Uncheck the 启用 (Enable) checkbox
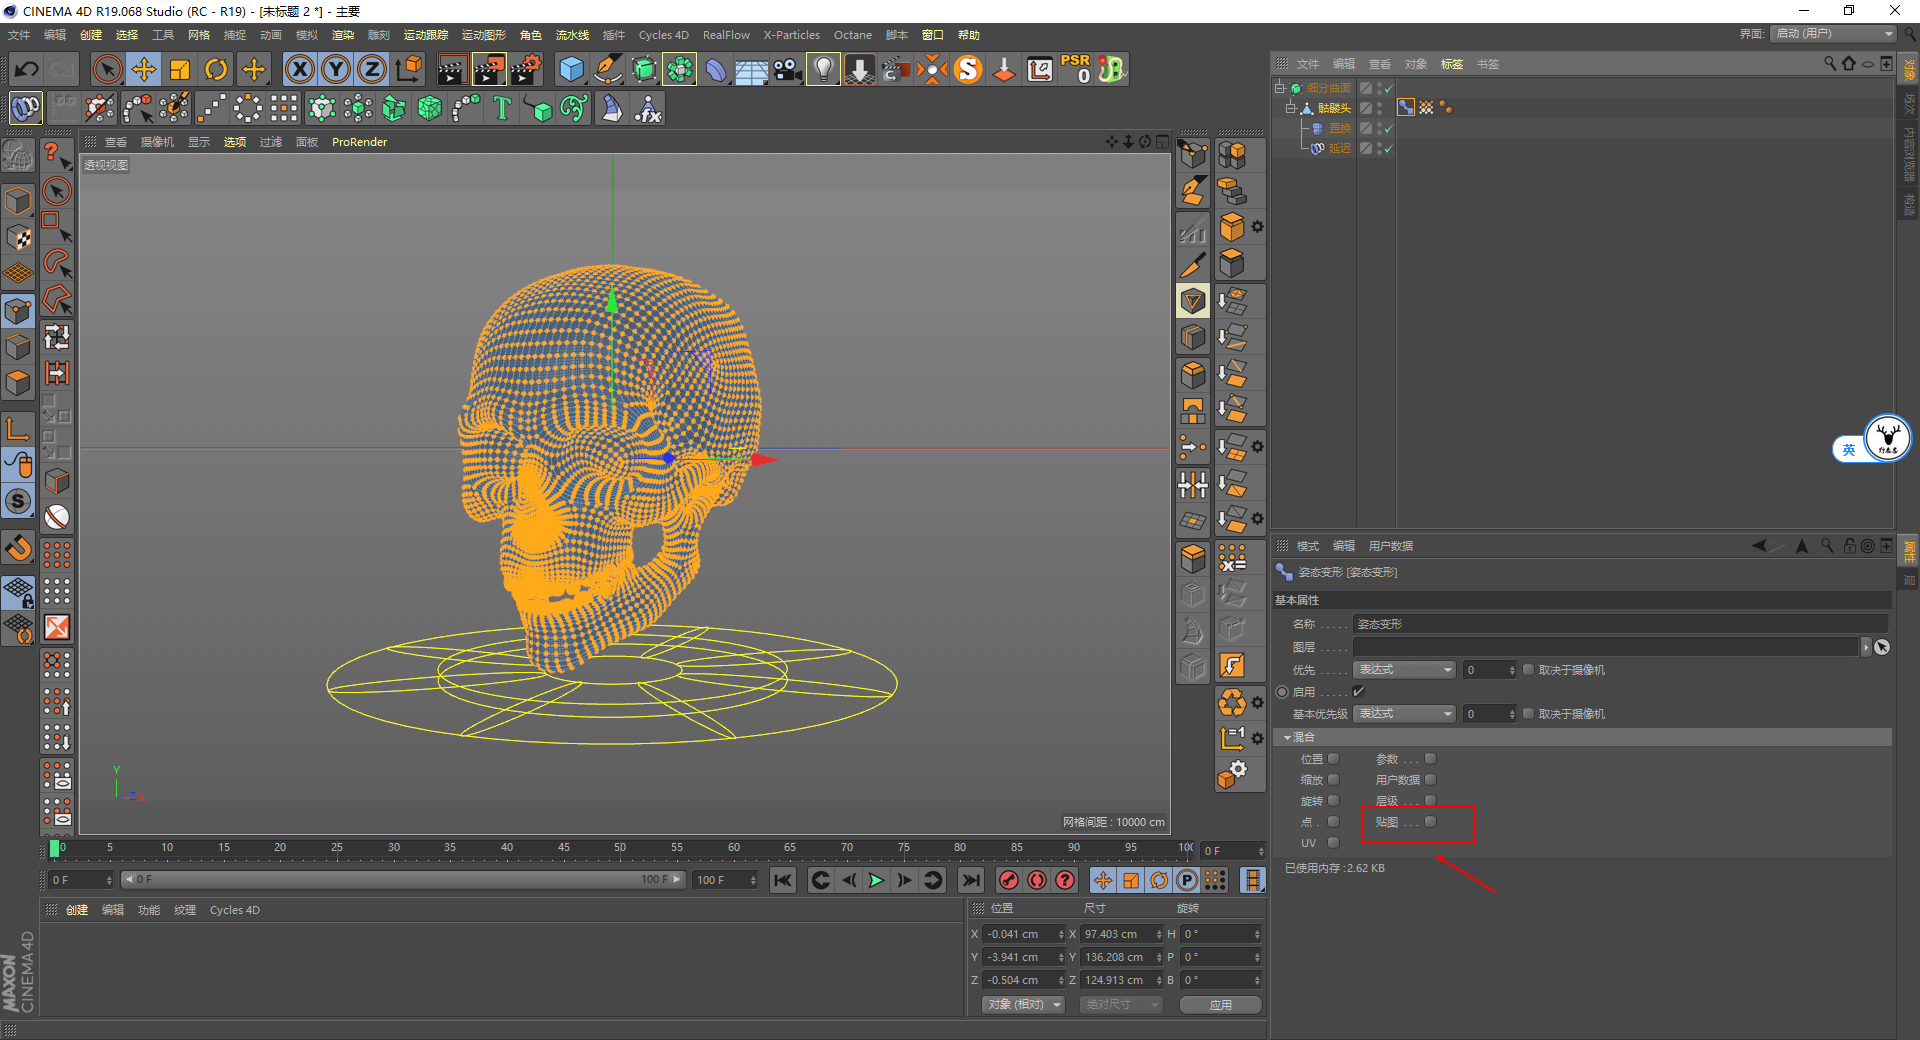Viewport: 1920px width, 1040px height. pyautogui.click(x=1358, y=692)
